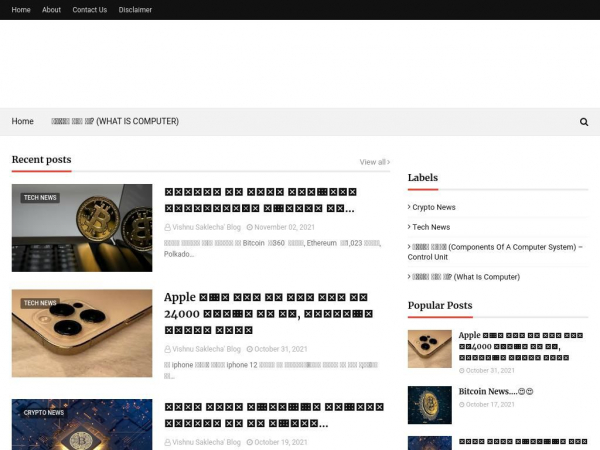Click the TECH NEWS badge on Bitcoin coin thumbnail
The image size is (600, 450).
point(40,198)
